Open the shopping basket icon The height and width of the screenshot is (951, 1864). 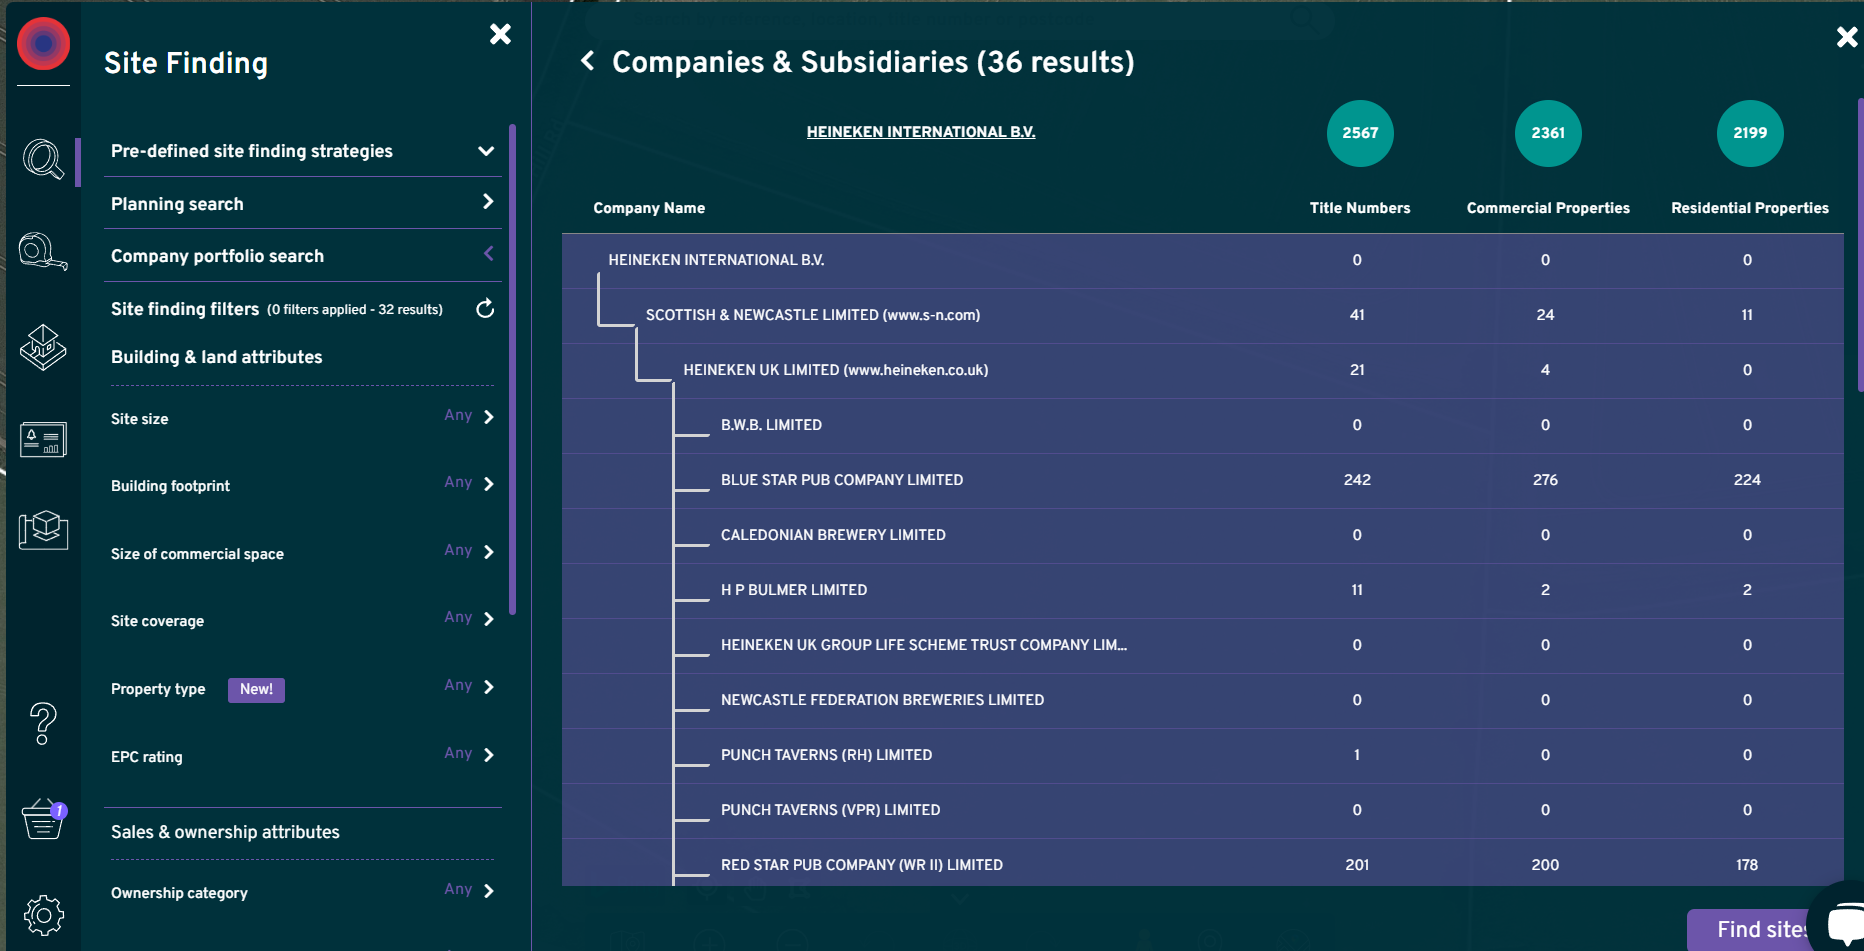pos(43,819)
